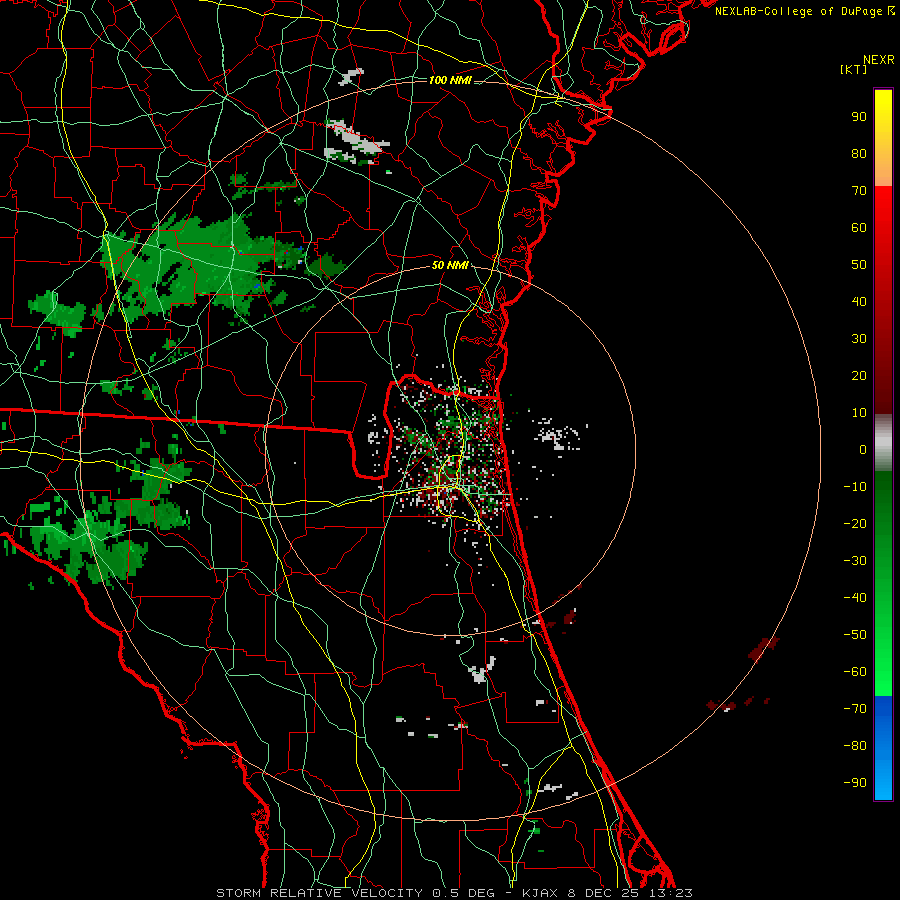Click the blue band of the color bar

tap(883, 748)
